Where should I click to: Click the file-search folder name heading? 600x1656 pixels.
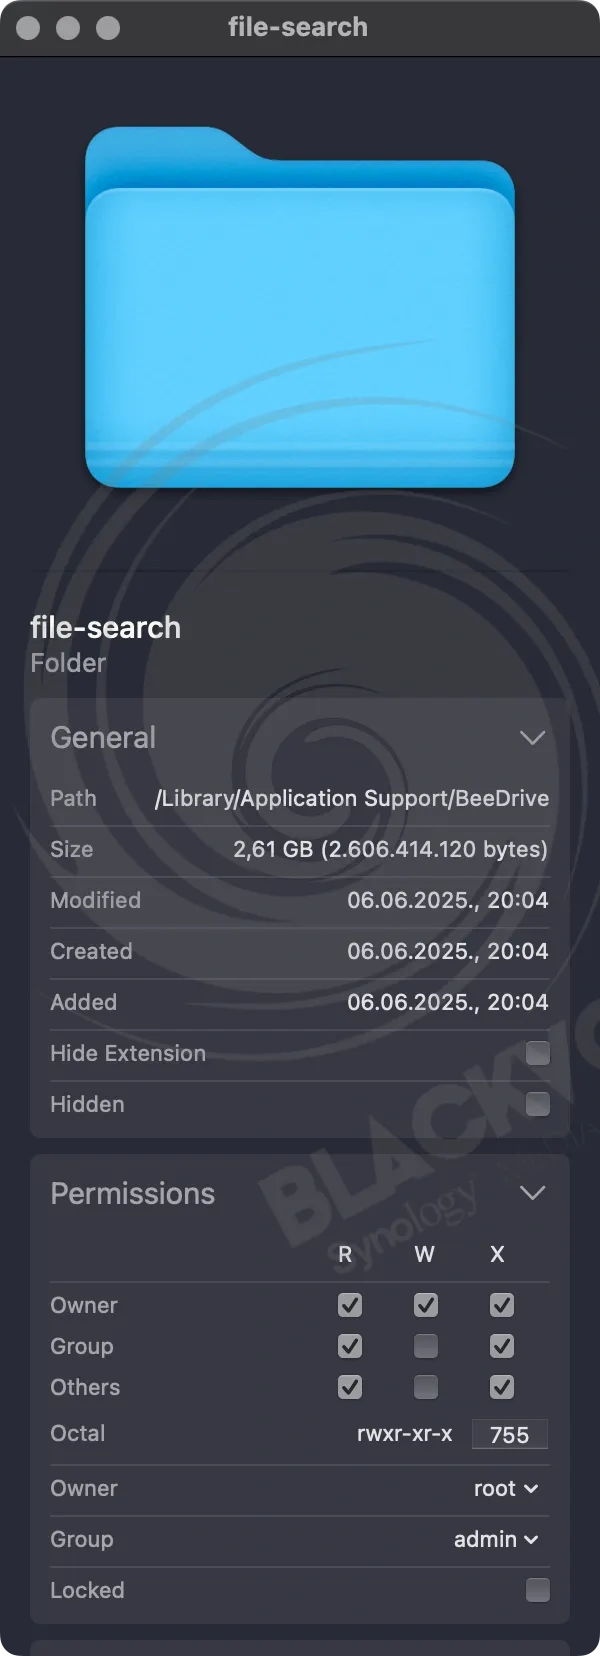(106, 627)
